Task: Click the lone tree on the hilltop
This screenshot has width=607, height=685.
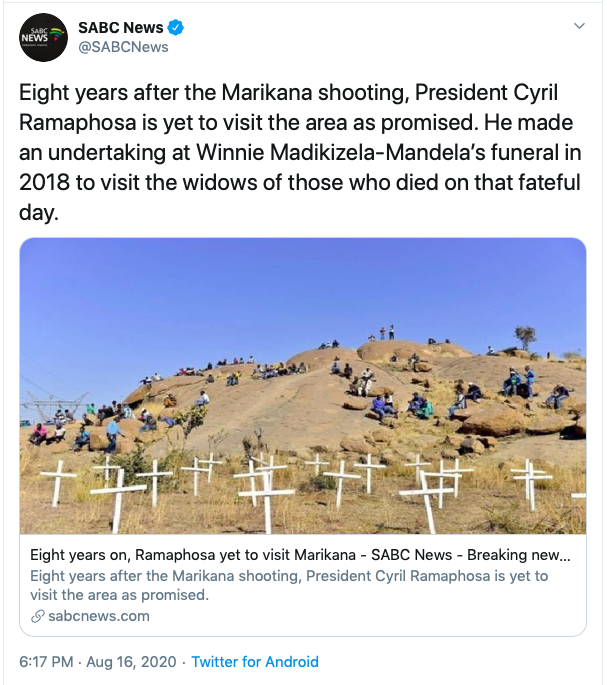Action: pyautogui.click(x=525, y=338)
